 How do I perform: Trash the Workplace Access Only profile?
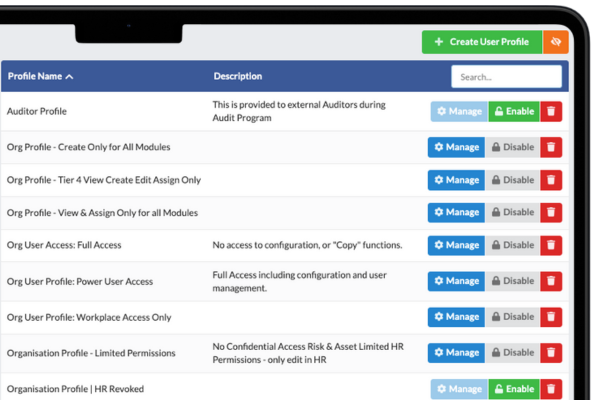point(551,317)
